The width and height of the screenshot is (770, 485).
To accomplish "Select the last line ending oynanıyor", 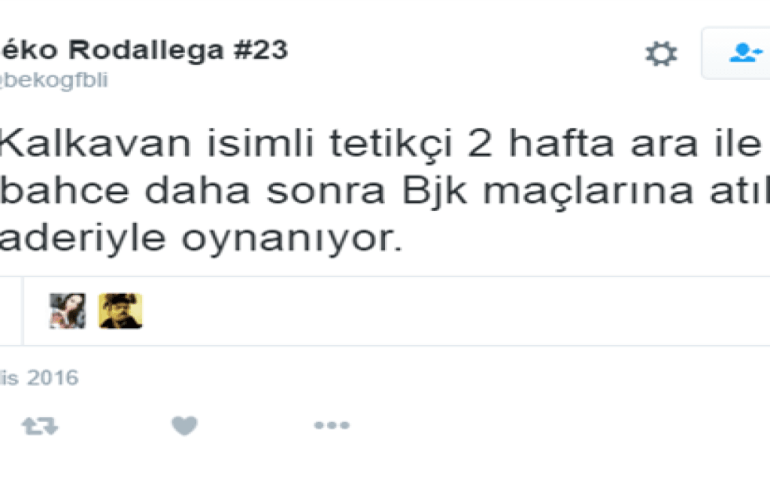I will coord(201,239).
